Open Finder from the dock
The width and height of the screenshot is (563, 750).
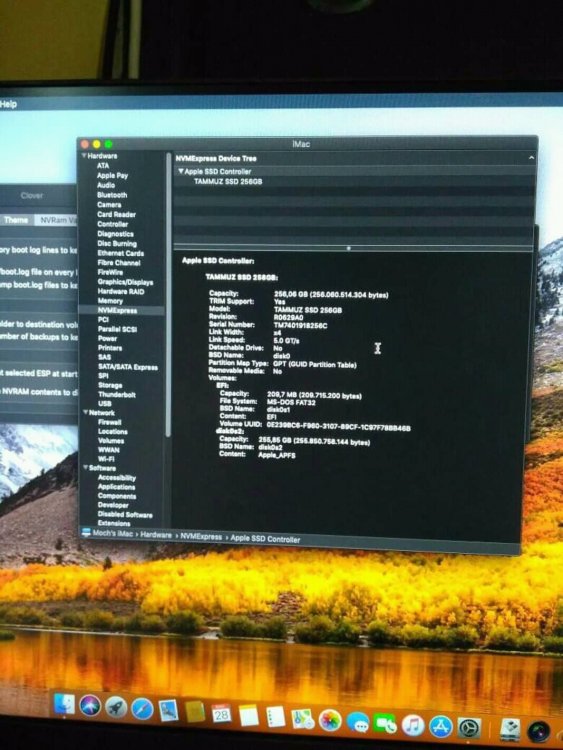point(63,704)
